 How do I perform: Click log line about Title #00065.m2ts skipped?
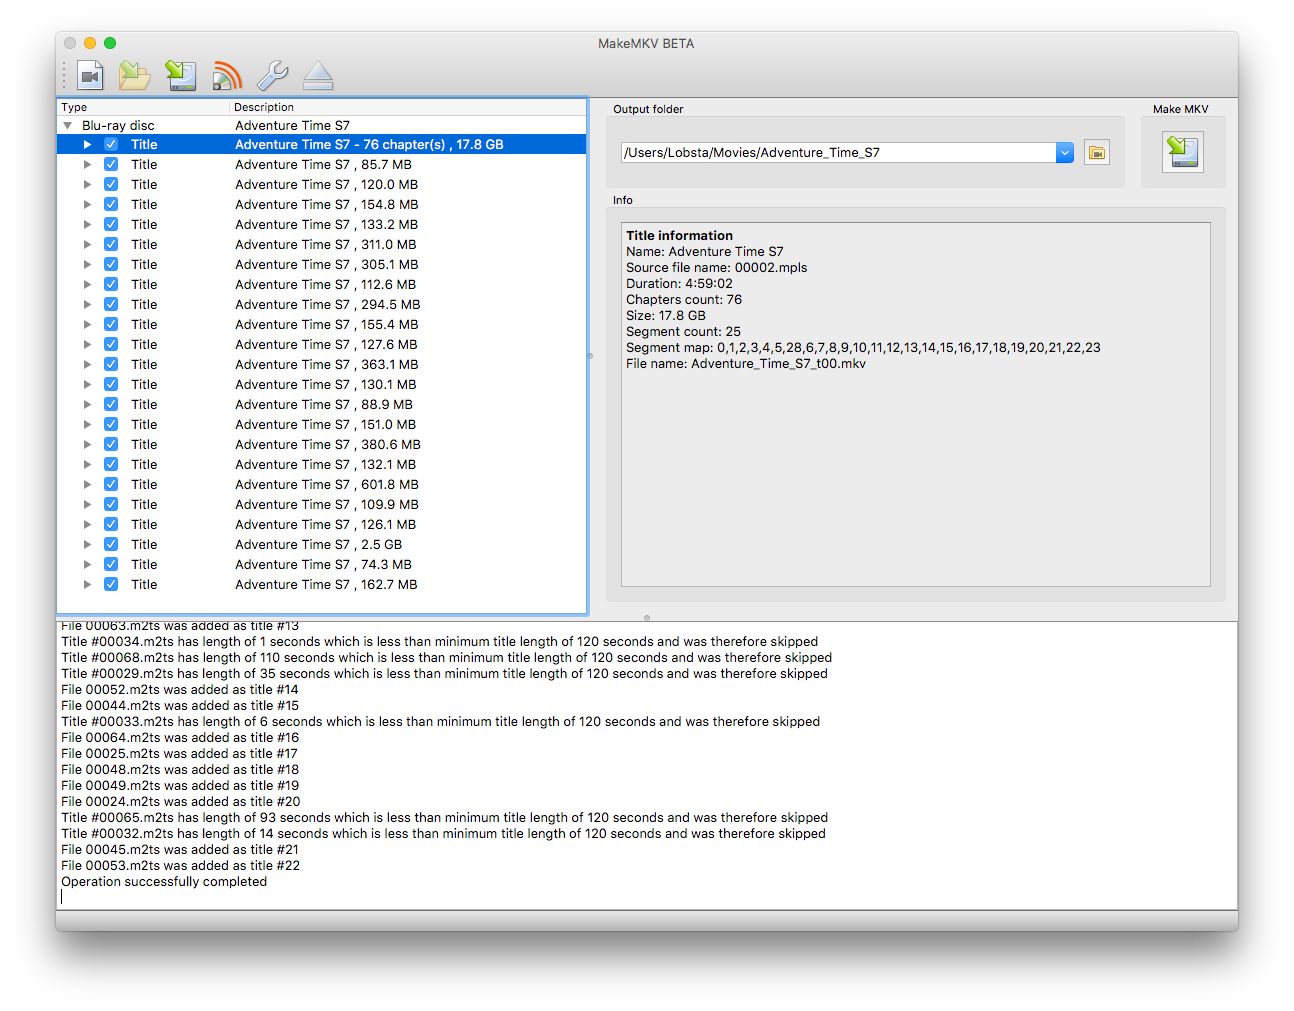click(444, 818)
